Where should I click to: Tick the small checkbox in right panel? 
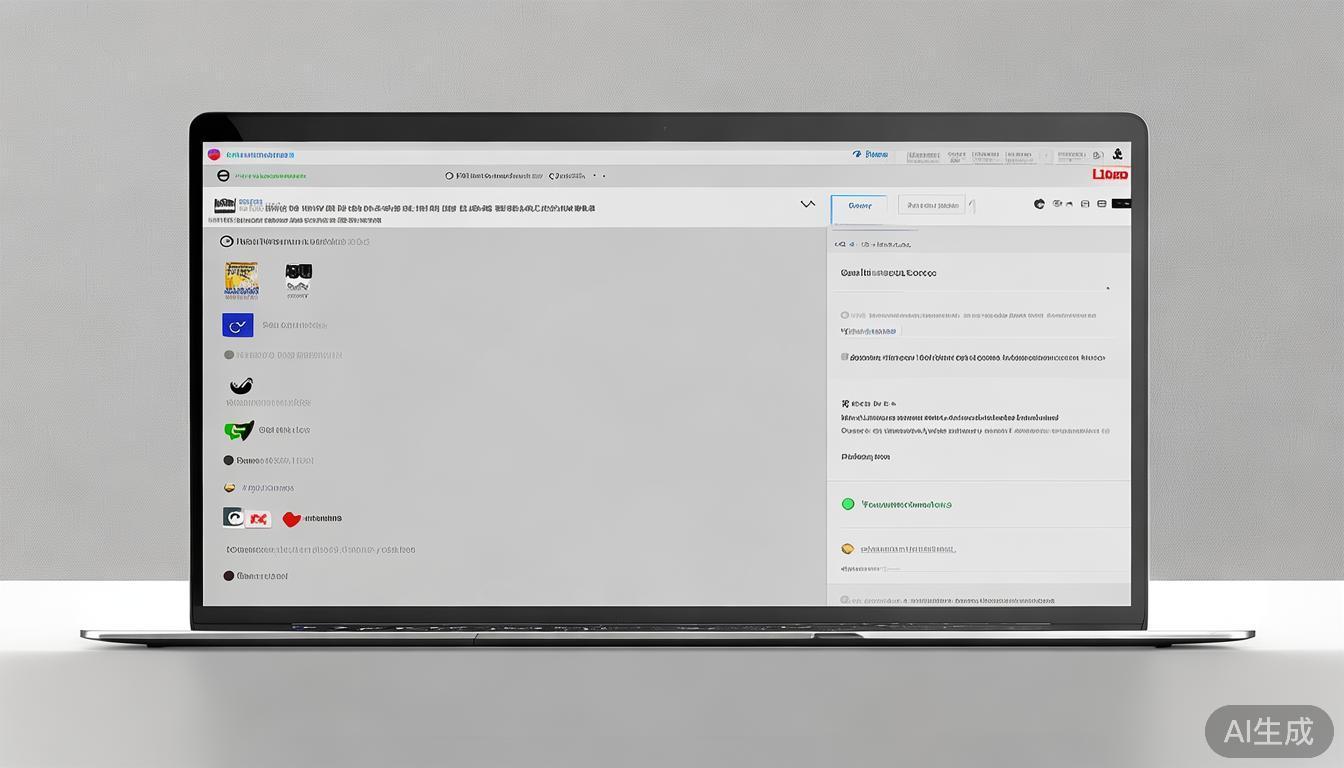(x=845, y=357)
